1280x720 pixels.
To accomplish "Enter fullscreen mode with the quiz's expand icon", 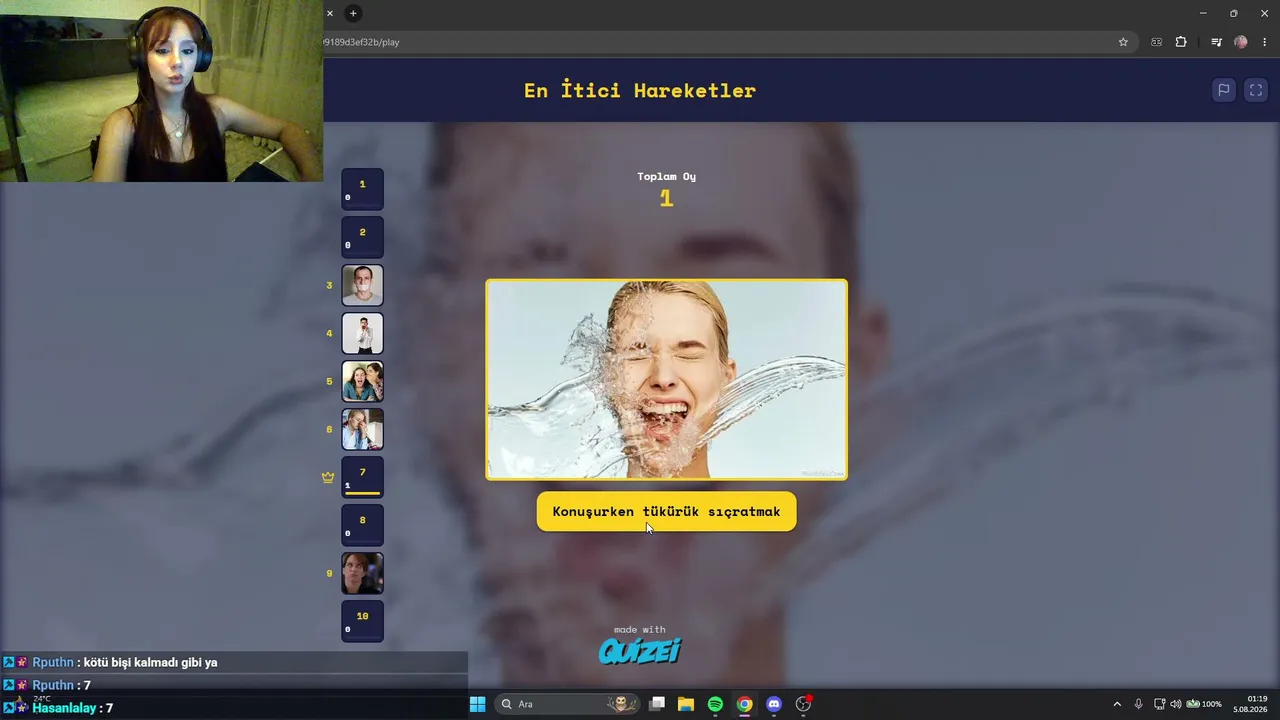I will (x=1256, y=90).
